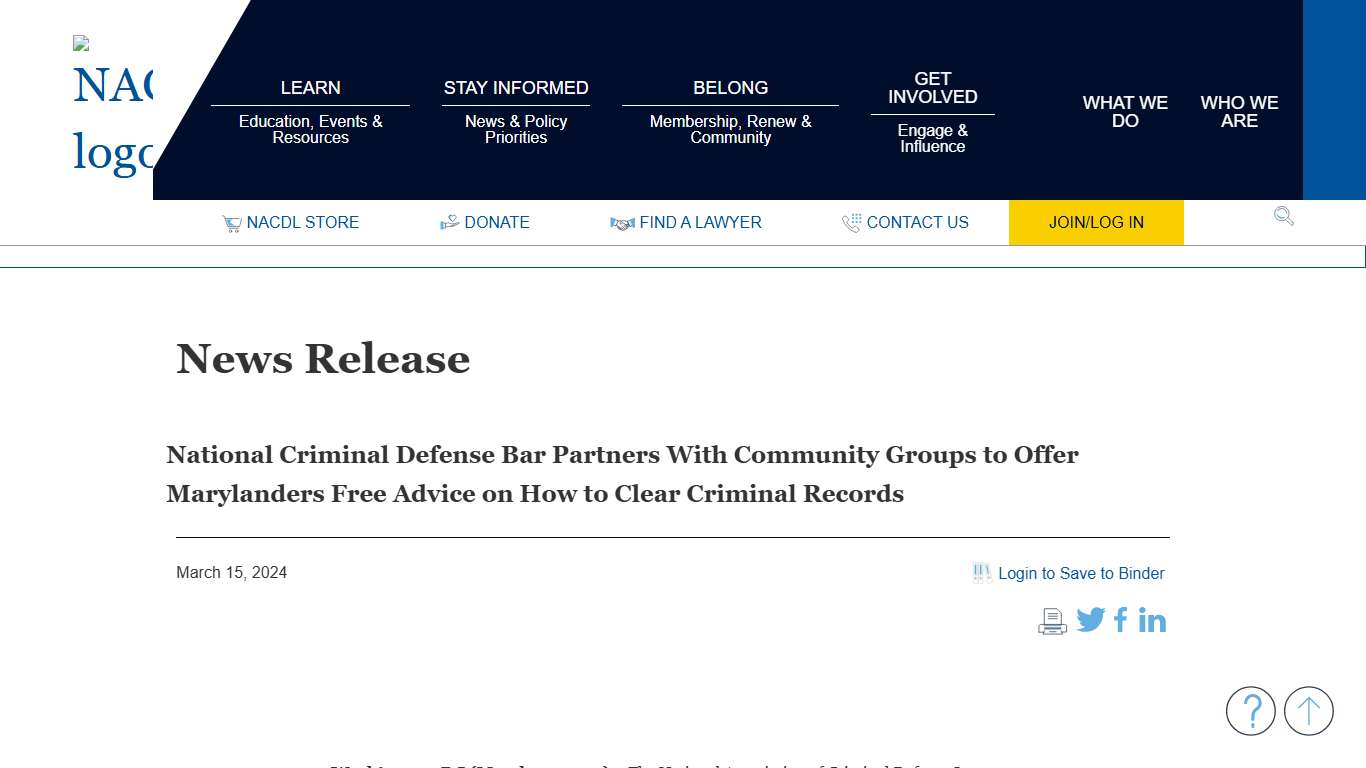Image resolution: width=1366 pixels, height=768 pixels.
Task: Expand the BELONG membership menu
Action: coord(730,88)
